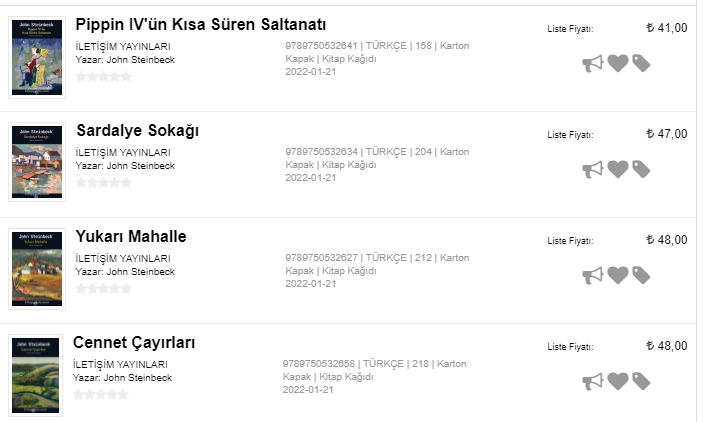
Task: Rate Yukarı Mahalle using the star rating
Action: pyautogui.click(x=103, y=289)
